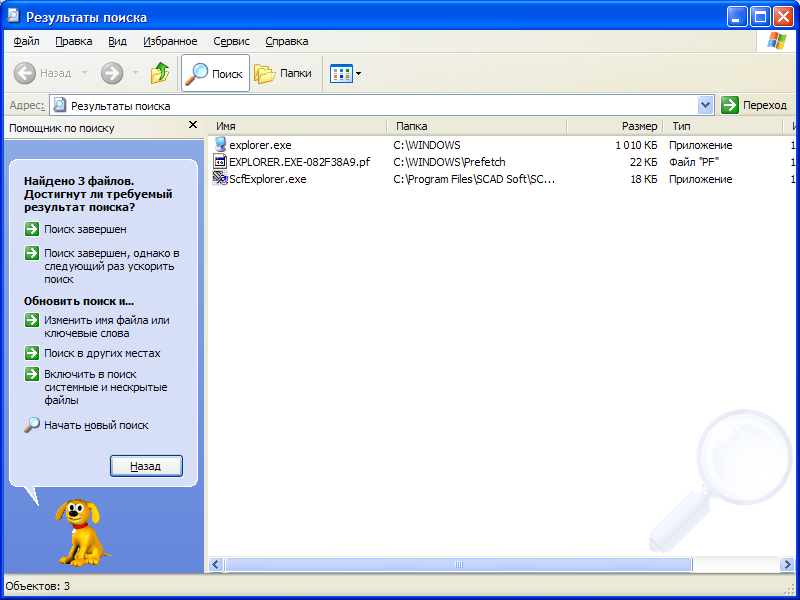Click arrow icon beside Включить в поиск
Viewport: 800px width, 600px height.
pyautogui.click(x=32, y=374)
